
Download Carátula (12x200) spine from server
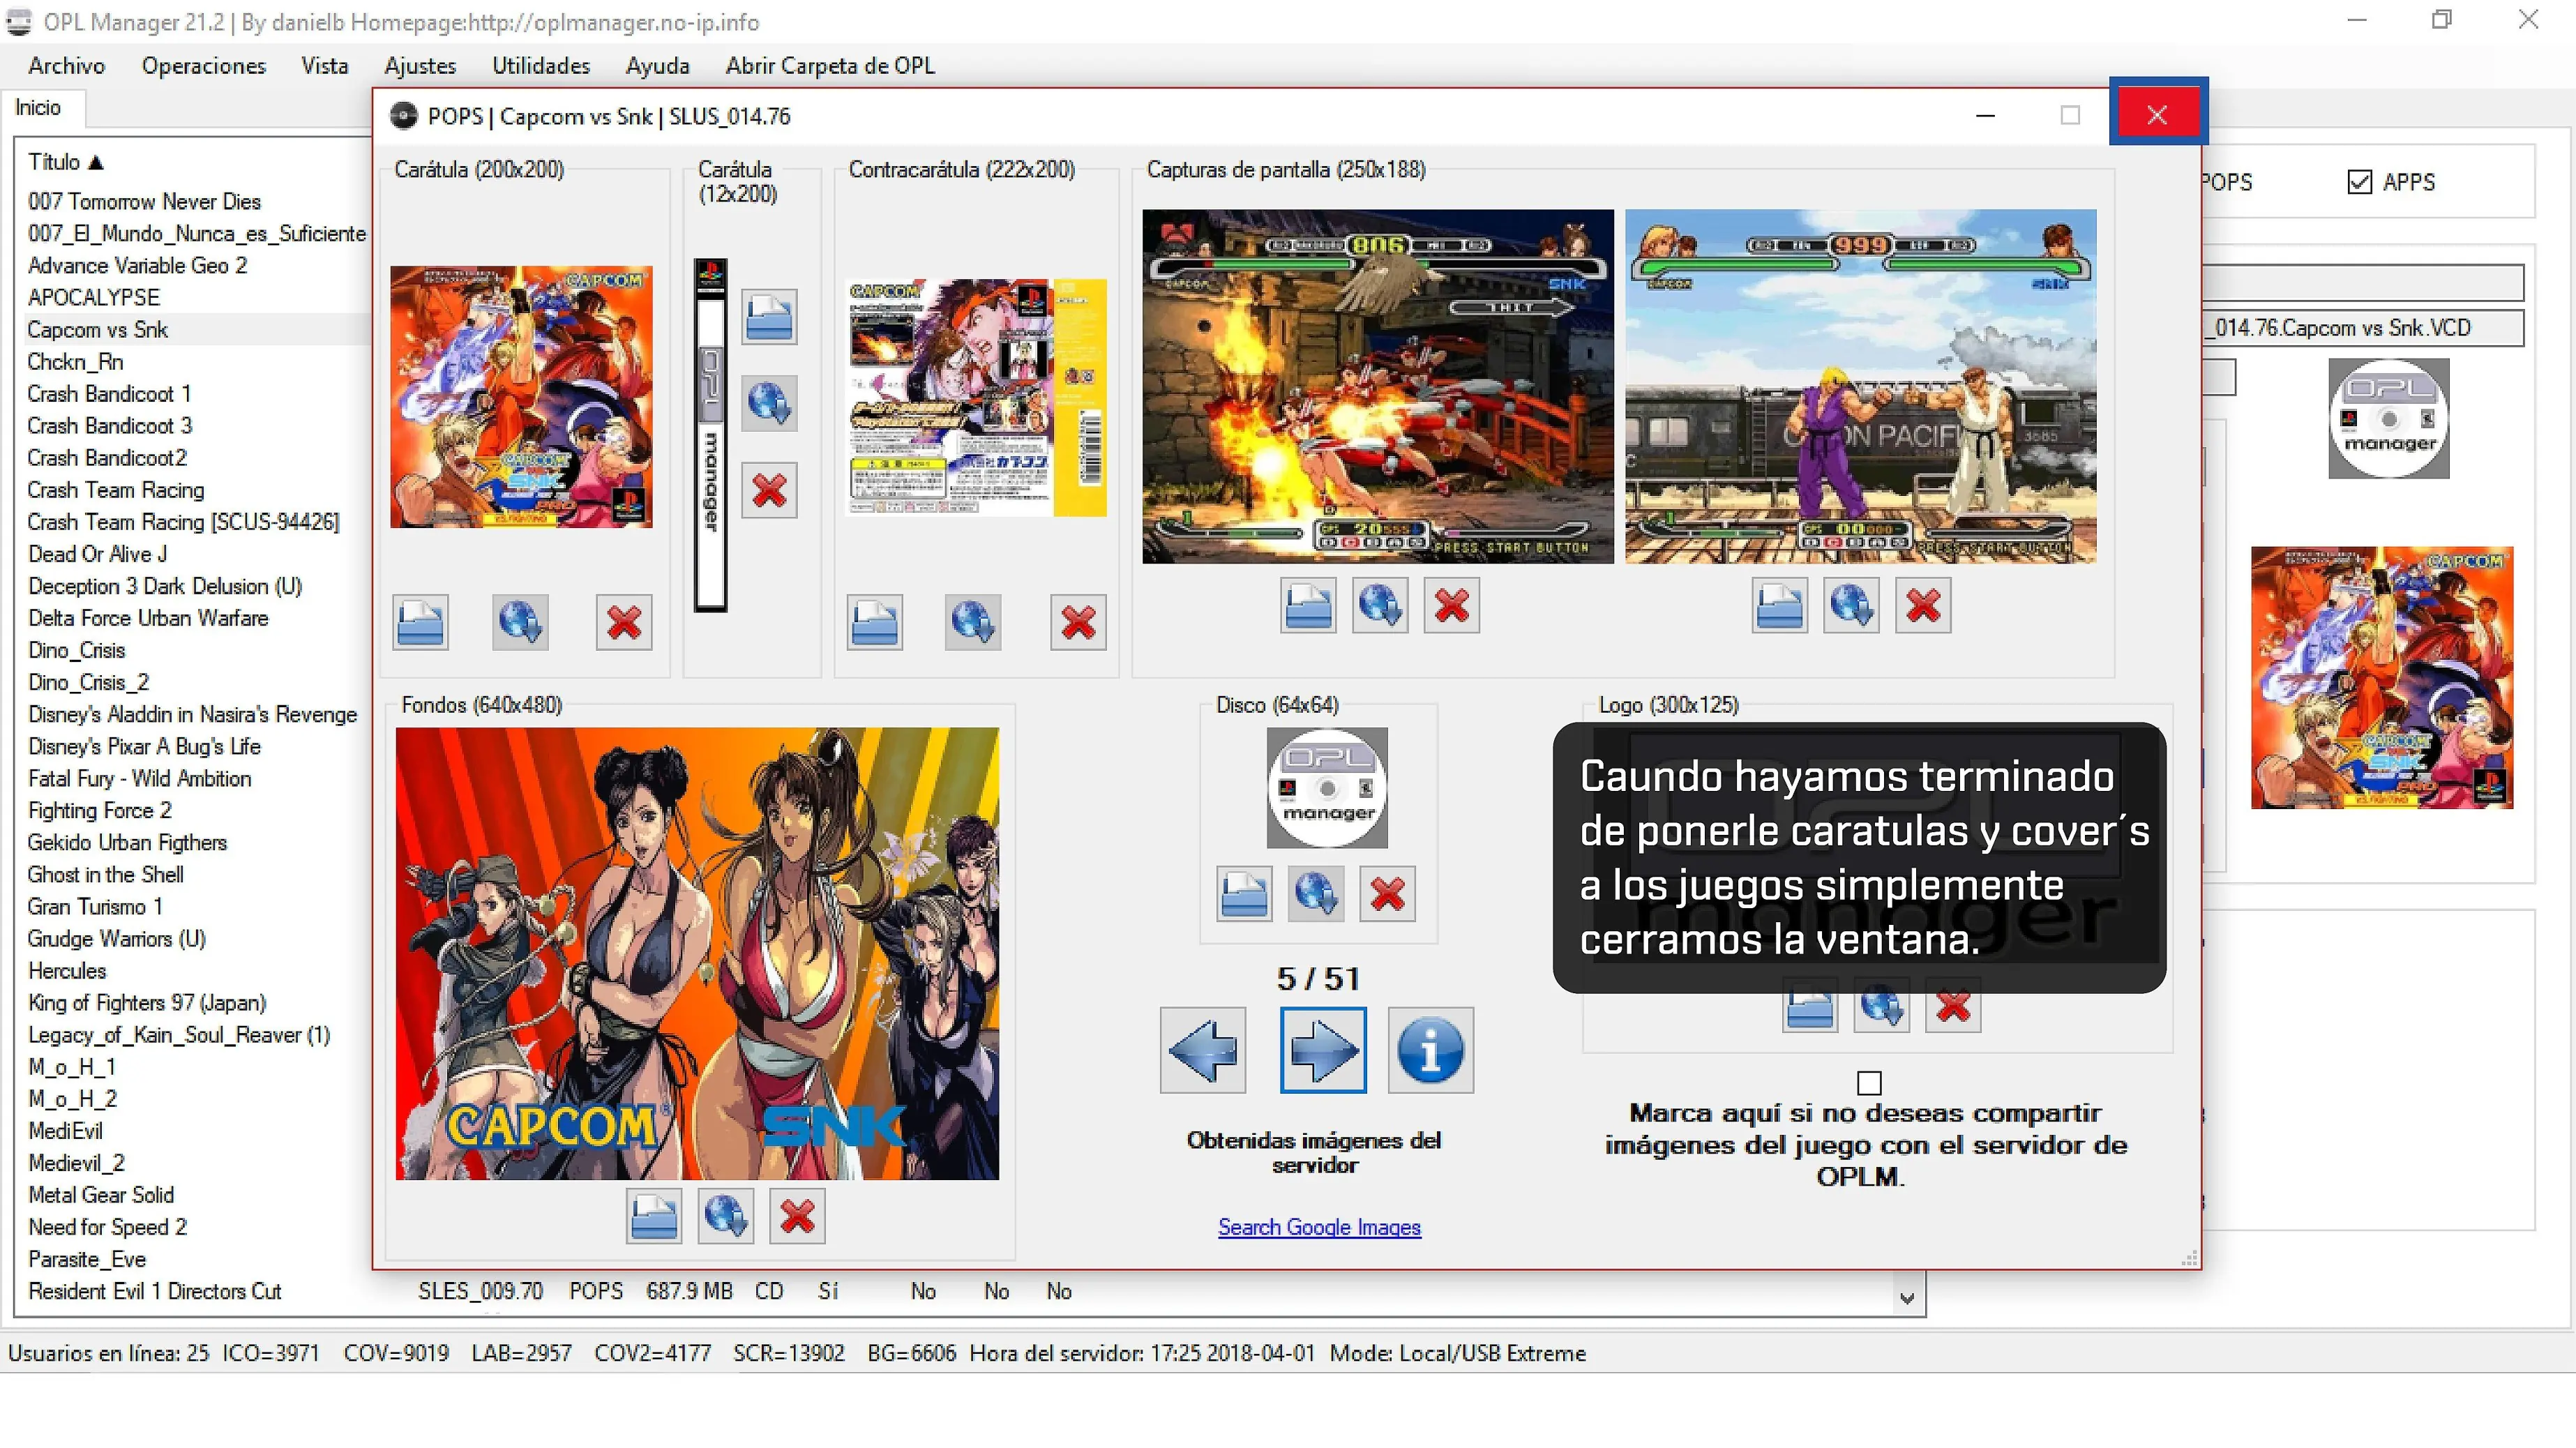click(769, 403)
